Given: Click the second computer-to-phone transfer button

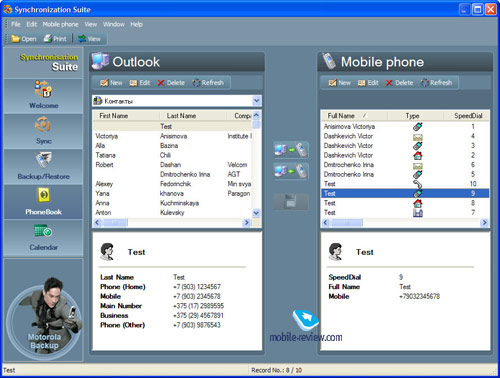Looking at the screenshot, I should point(291,171).
